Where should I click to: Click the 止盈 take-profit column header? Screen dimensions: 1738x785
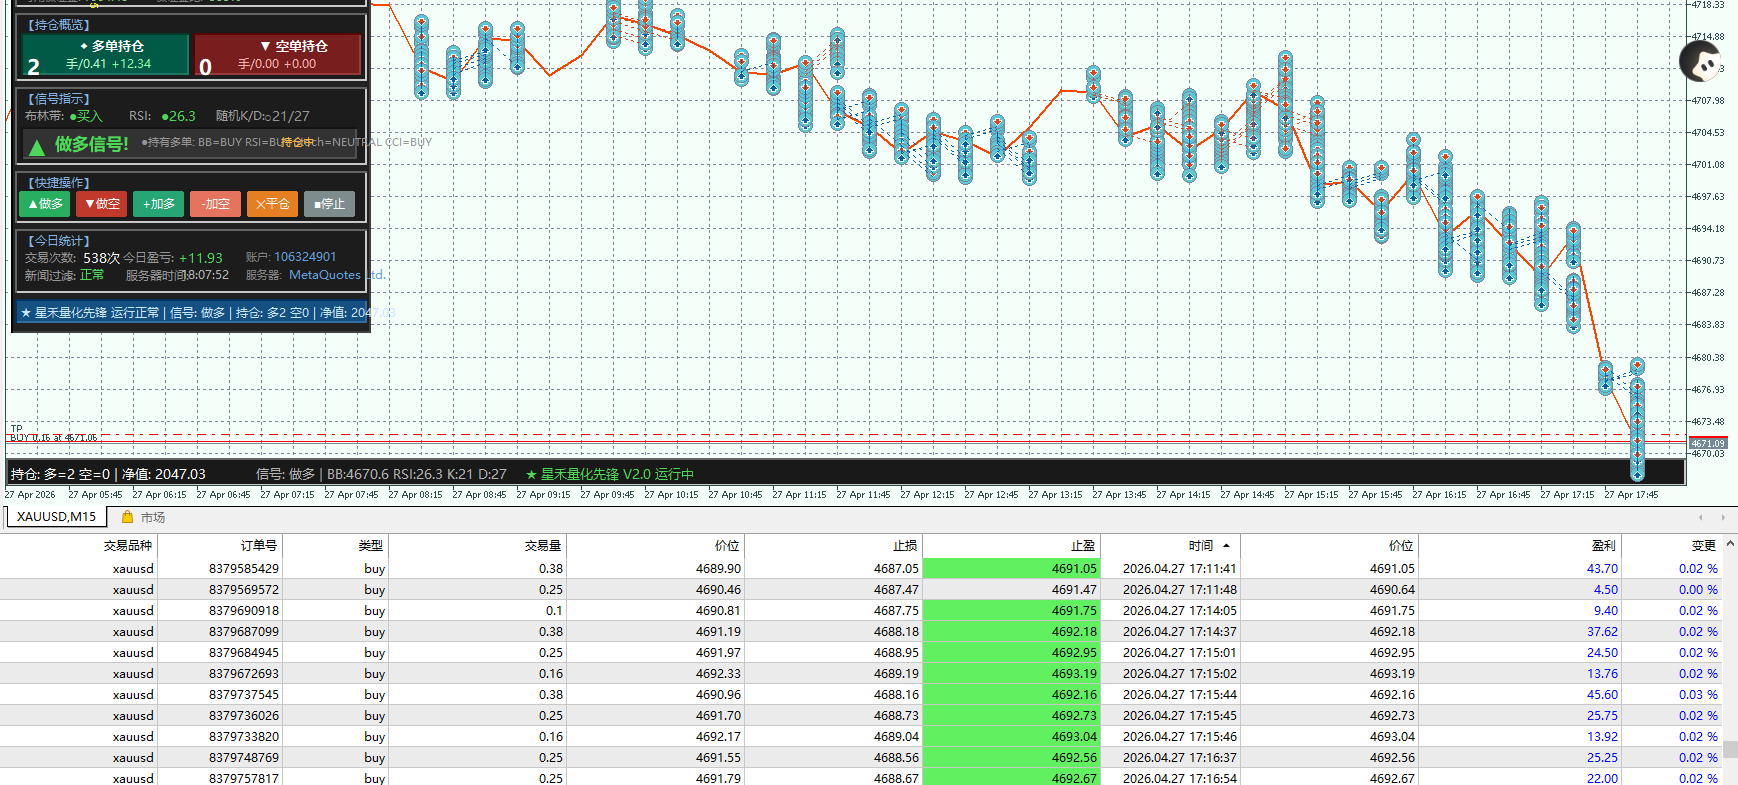click(x=1083, y=545)
